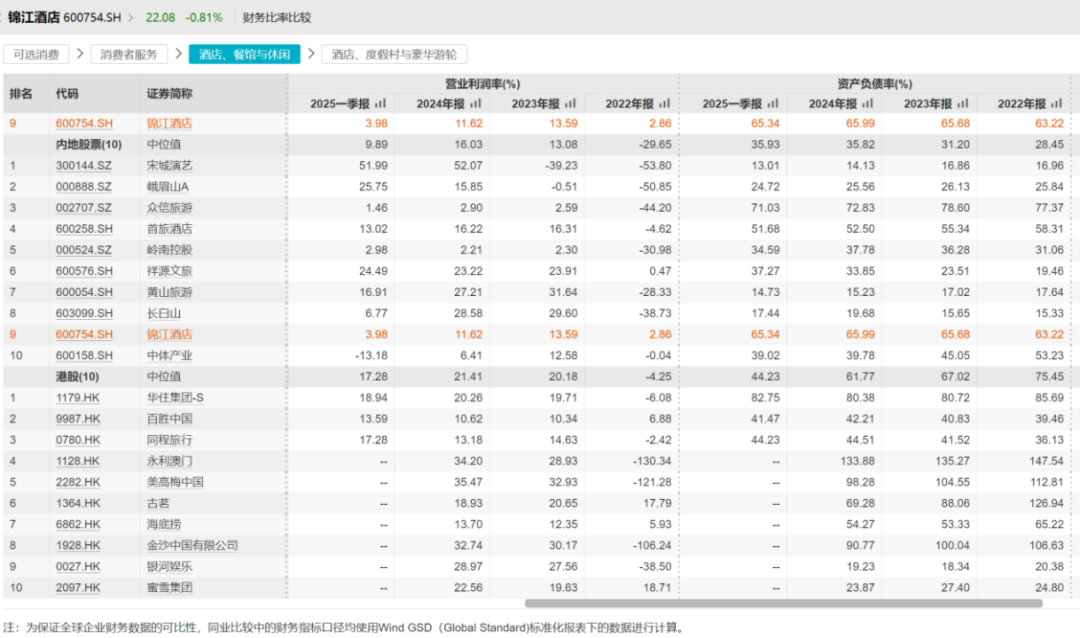This screenshot has height=638, width=1080.
Task: Click chart icon next to 营业利润率 2023年报
Action: [570, 104]
